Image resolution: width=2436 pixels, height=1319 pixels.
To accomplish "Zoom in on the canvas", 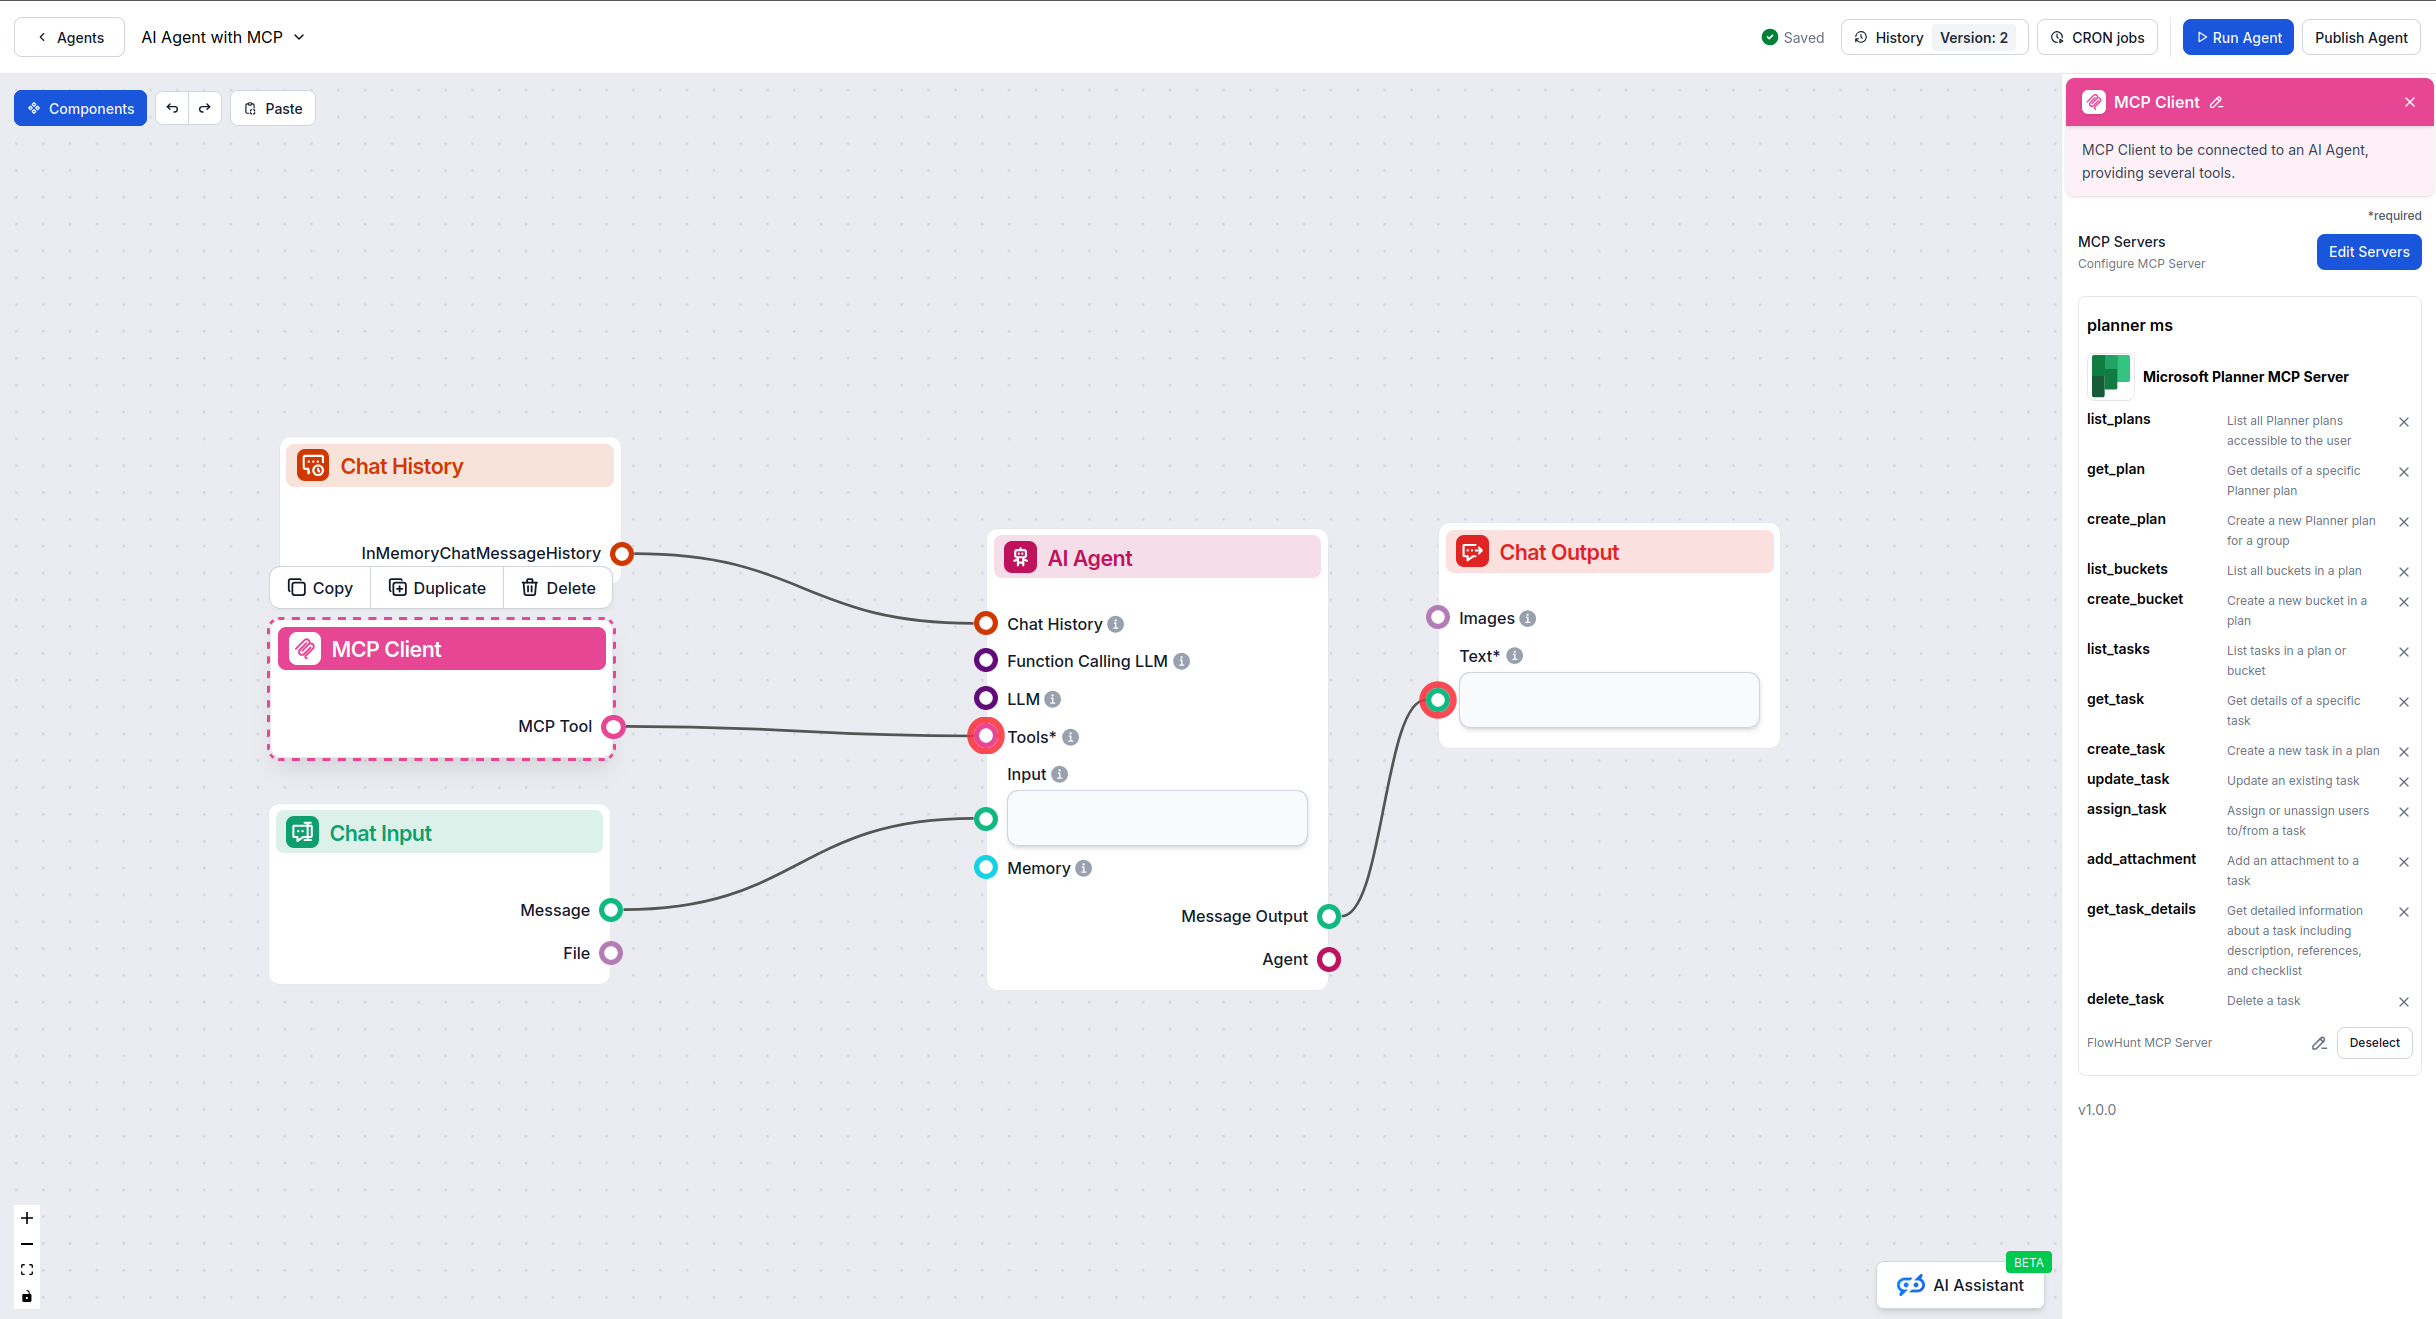I will pos(26,1218).
